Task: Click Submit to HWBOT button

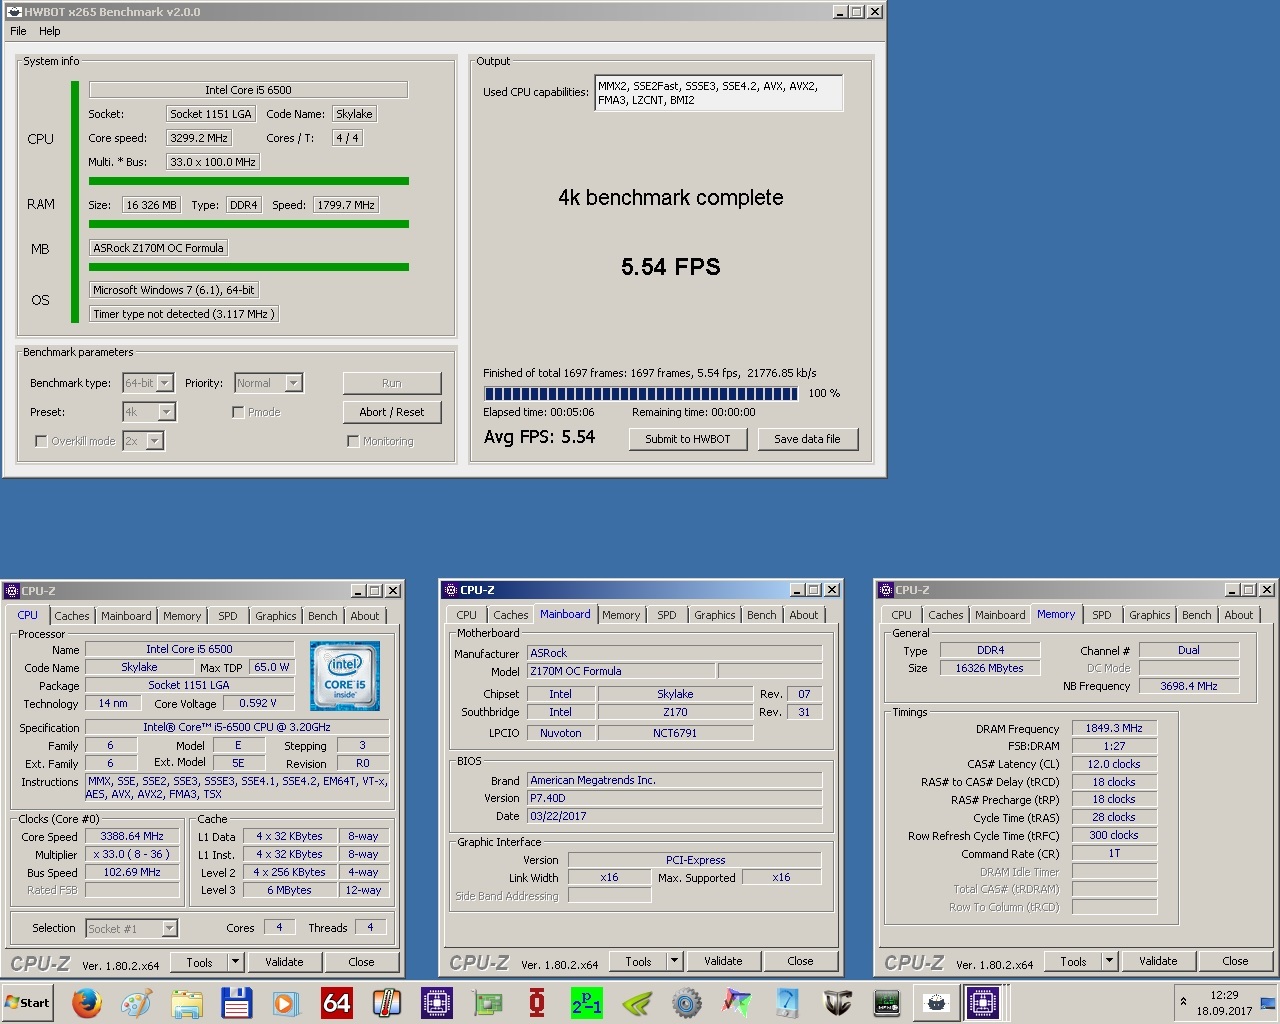Action: pos(688,439)
